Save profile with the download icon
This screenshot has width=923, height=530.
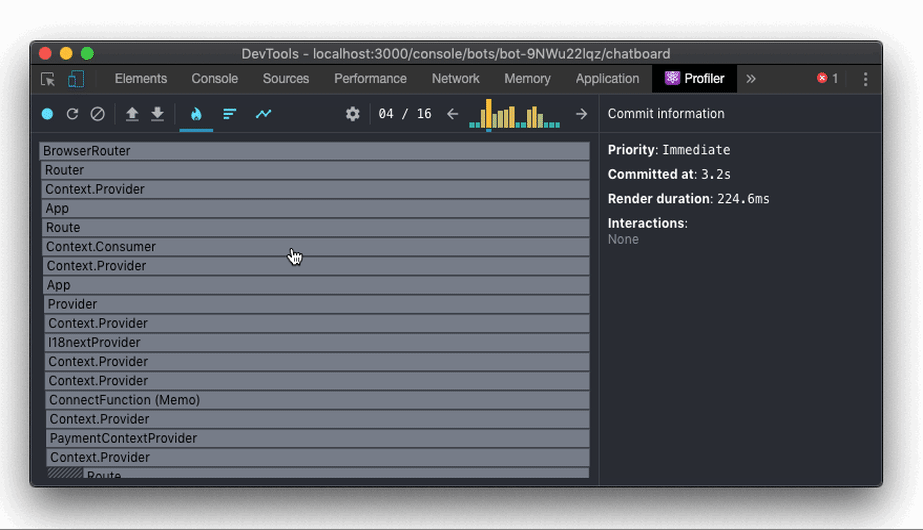tap(157, 114)
